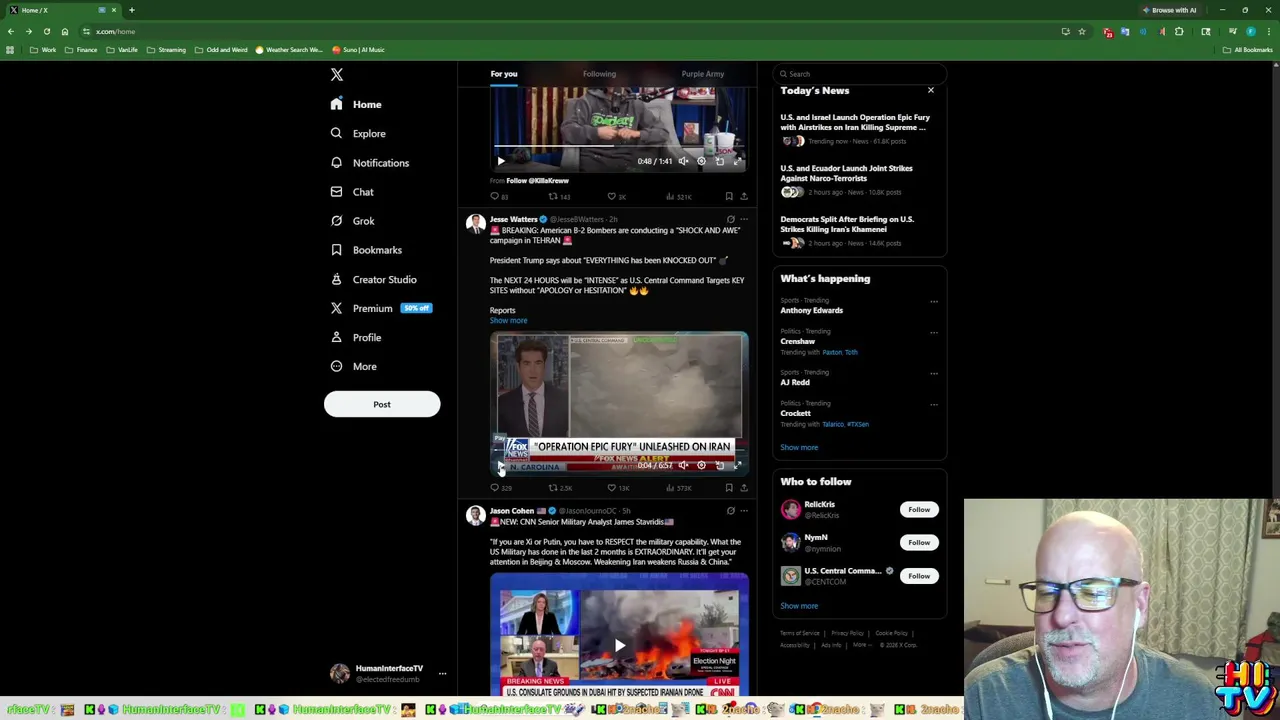Open Chat in the sidebar
This screenshot has width=1280, height=720.
351,192
